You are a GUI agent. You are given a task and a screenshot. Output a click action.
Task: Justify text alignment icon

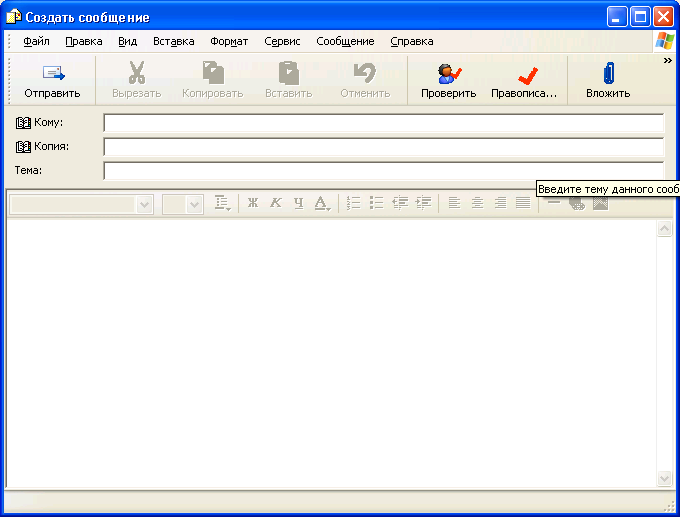[523, 203]
